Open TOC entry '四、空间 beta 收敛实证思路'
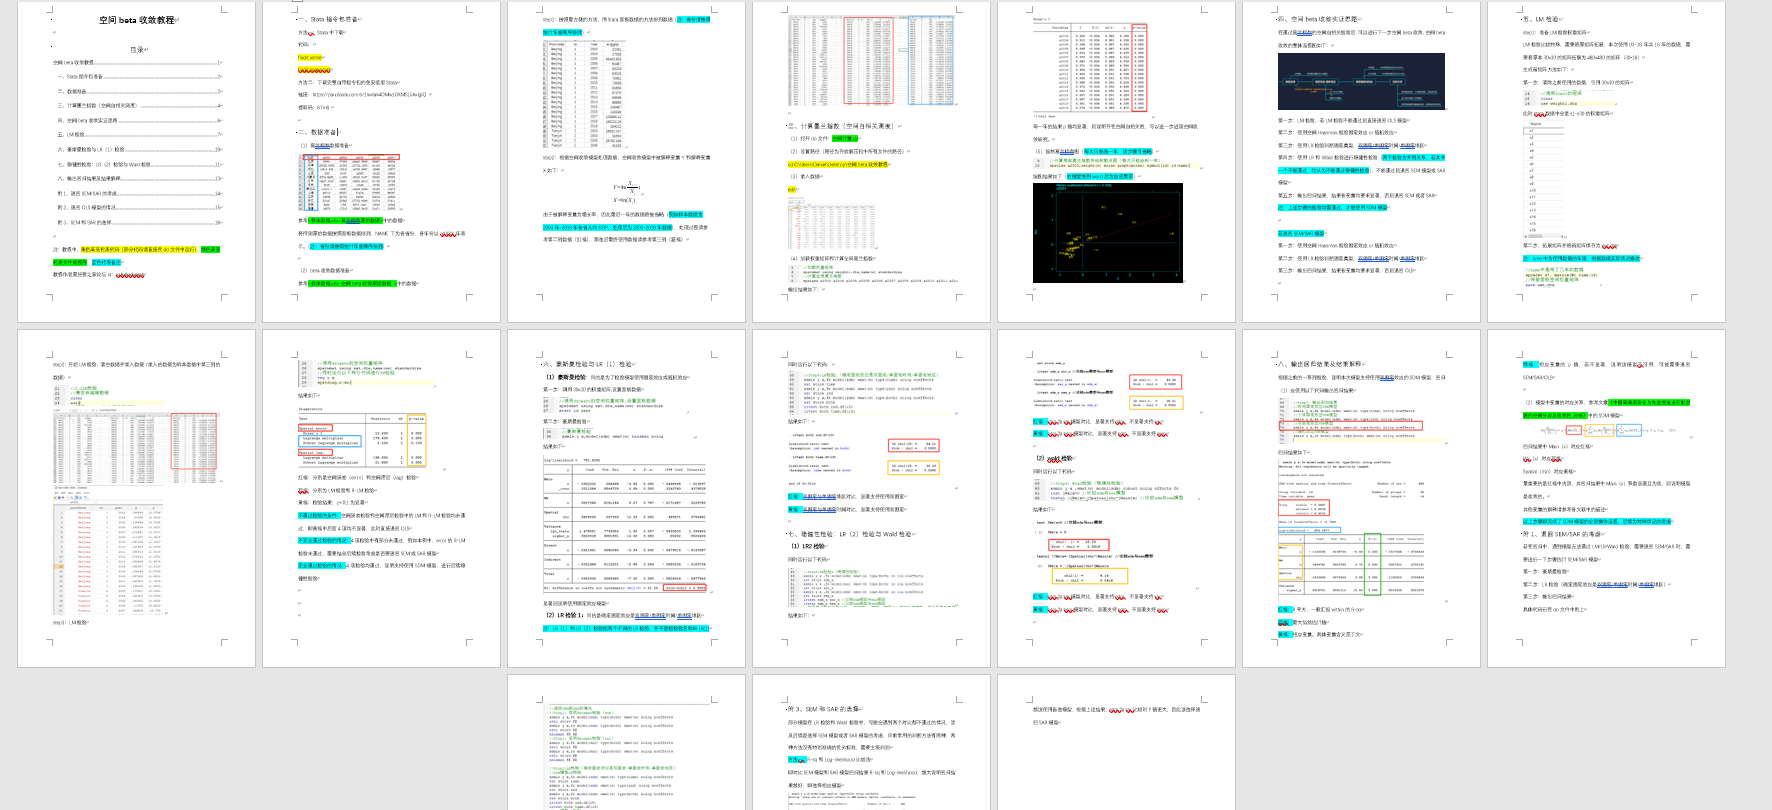 (x=138, y=120)
